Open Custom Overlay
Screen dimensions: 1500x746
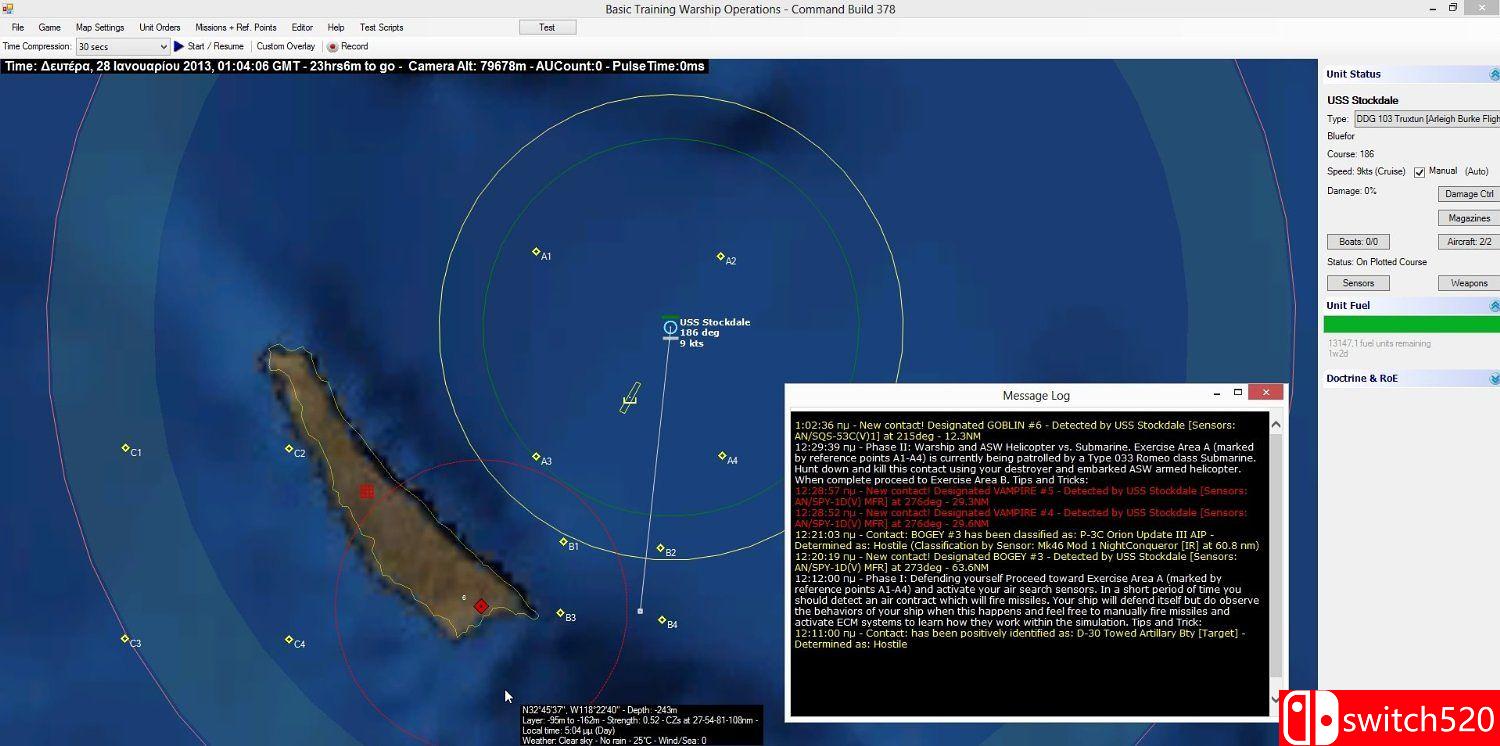[286, 46]
